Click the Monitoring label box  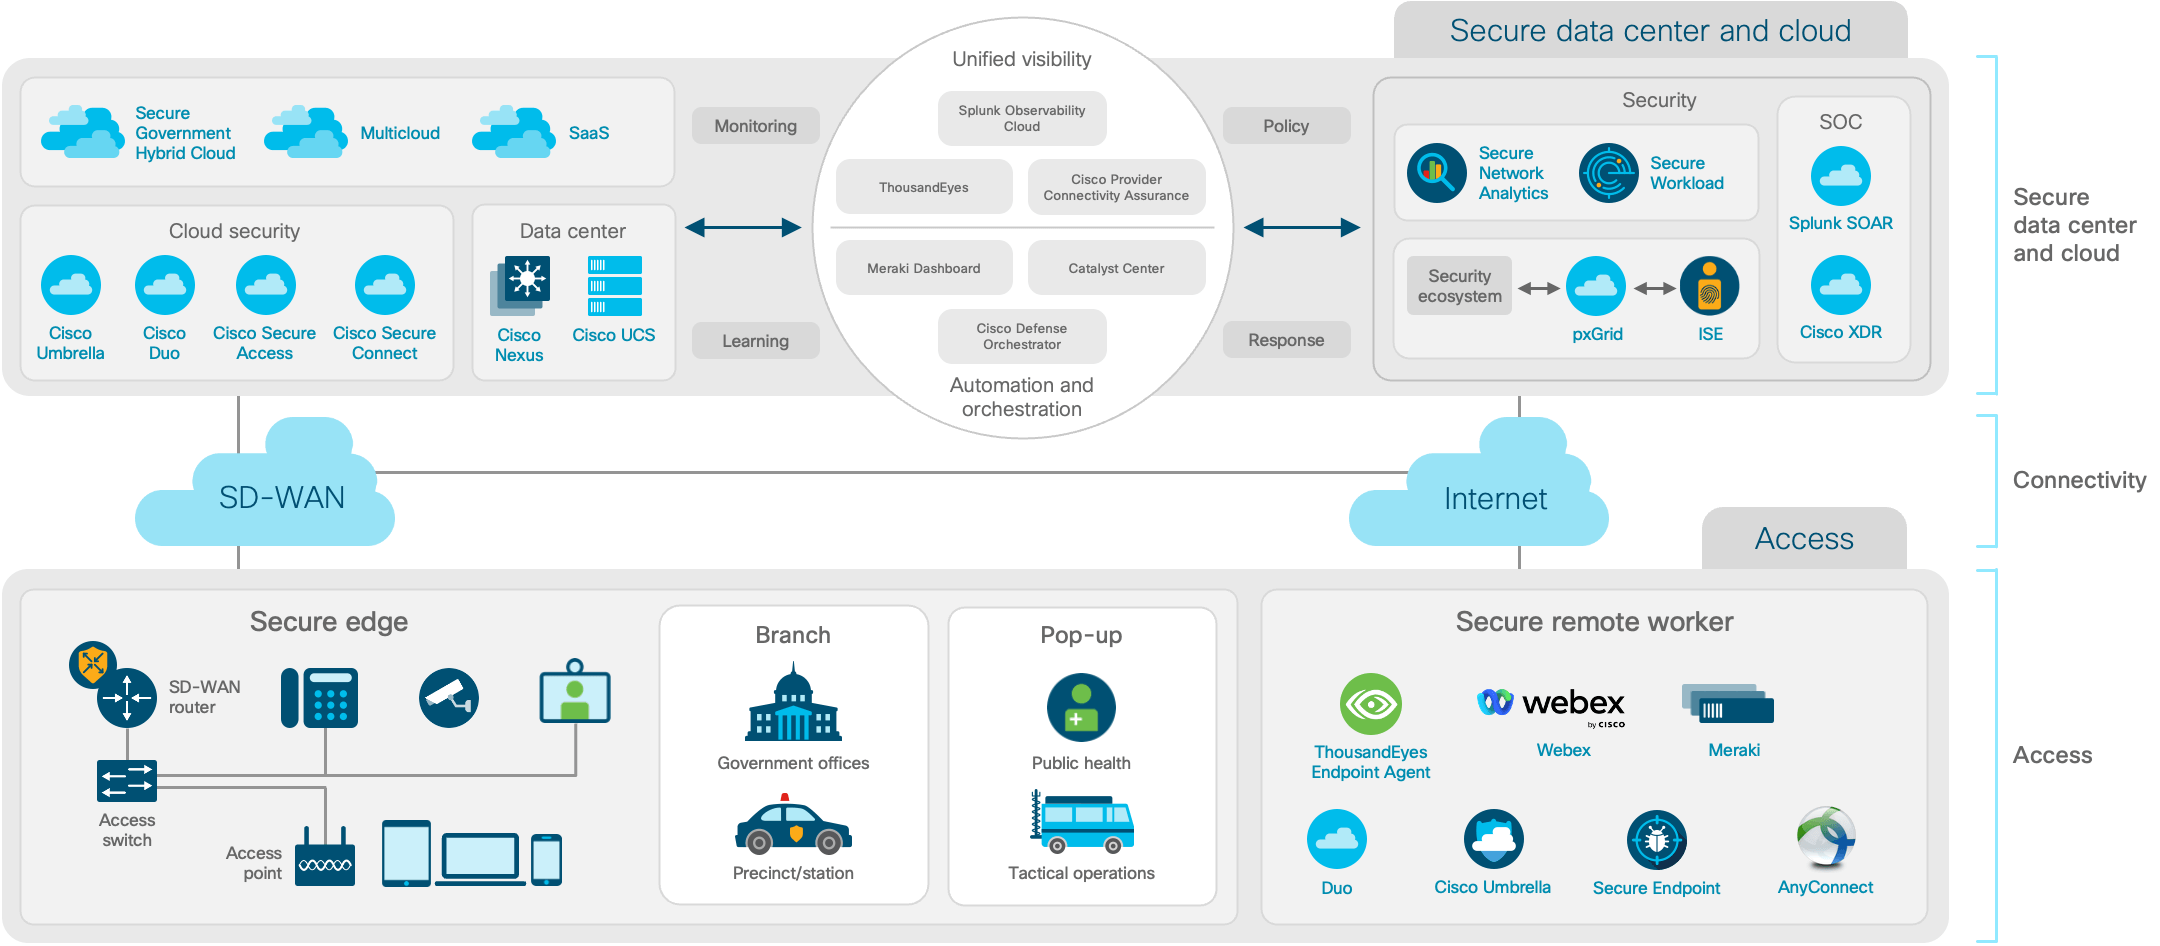coord(756,126)
